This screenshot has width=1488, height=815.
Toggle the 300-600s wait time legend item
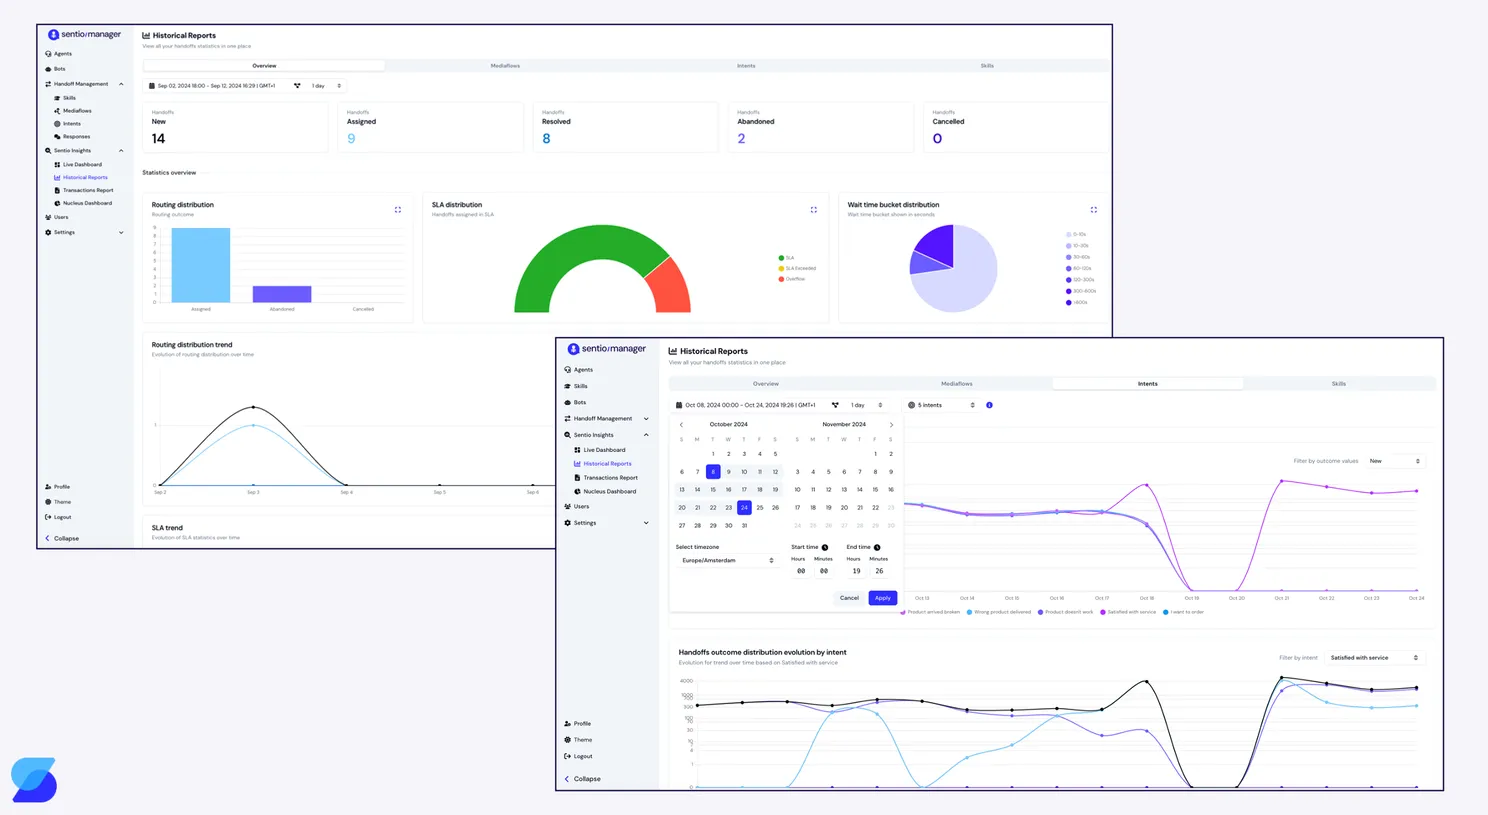pyautogui.click(x=1081, y=291)
